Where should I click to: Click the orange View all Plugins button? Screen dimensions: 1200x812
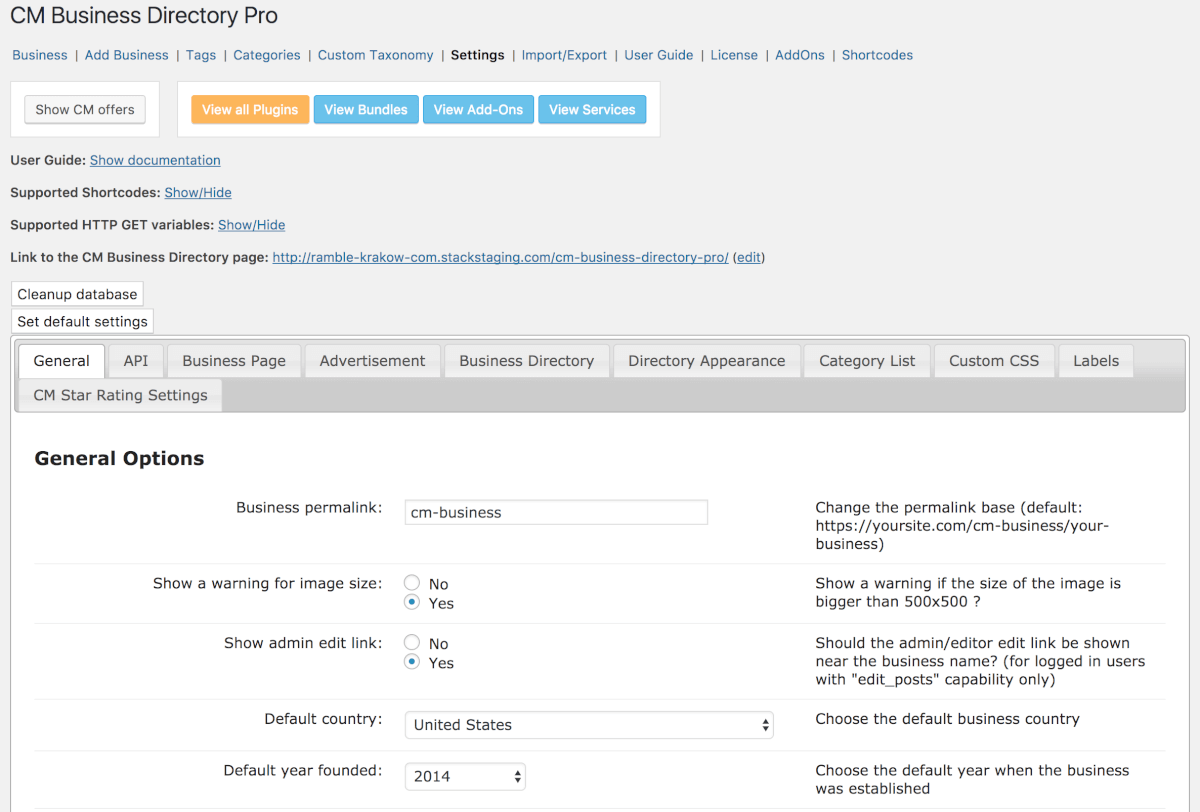click(250, 110)
